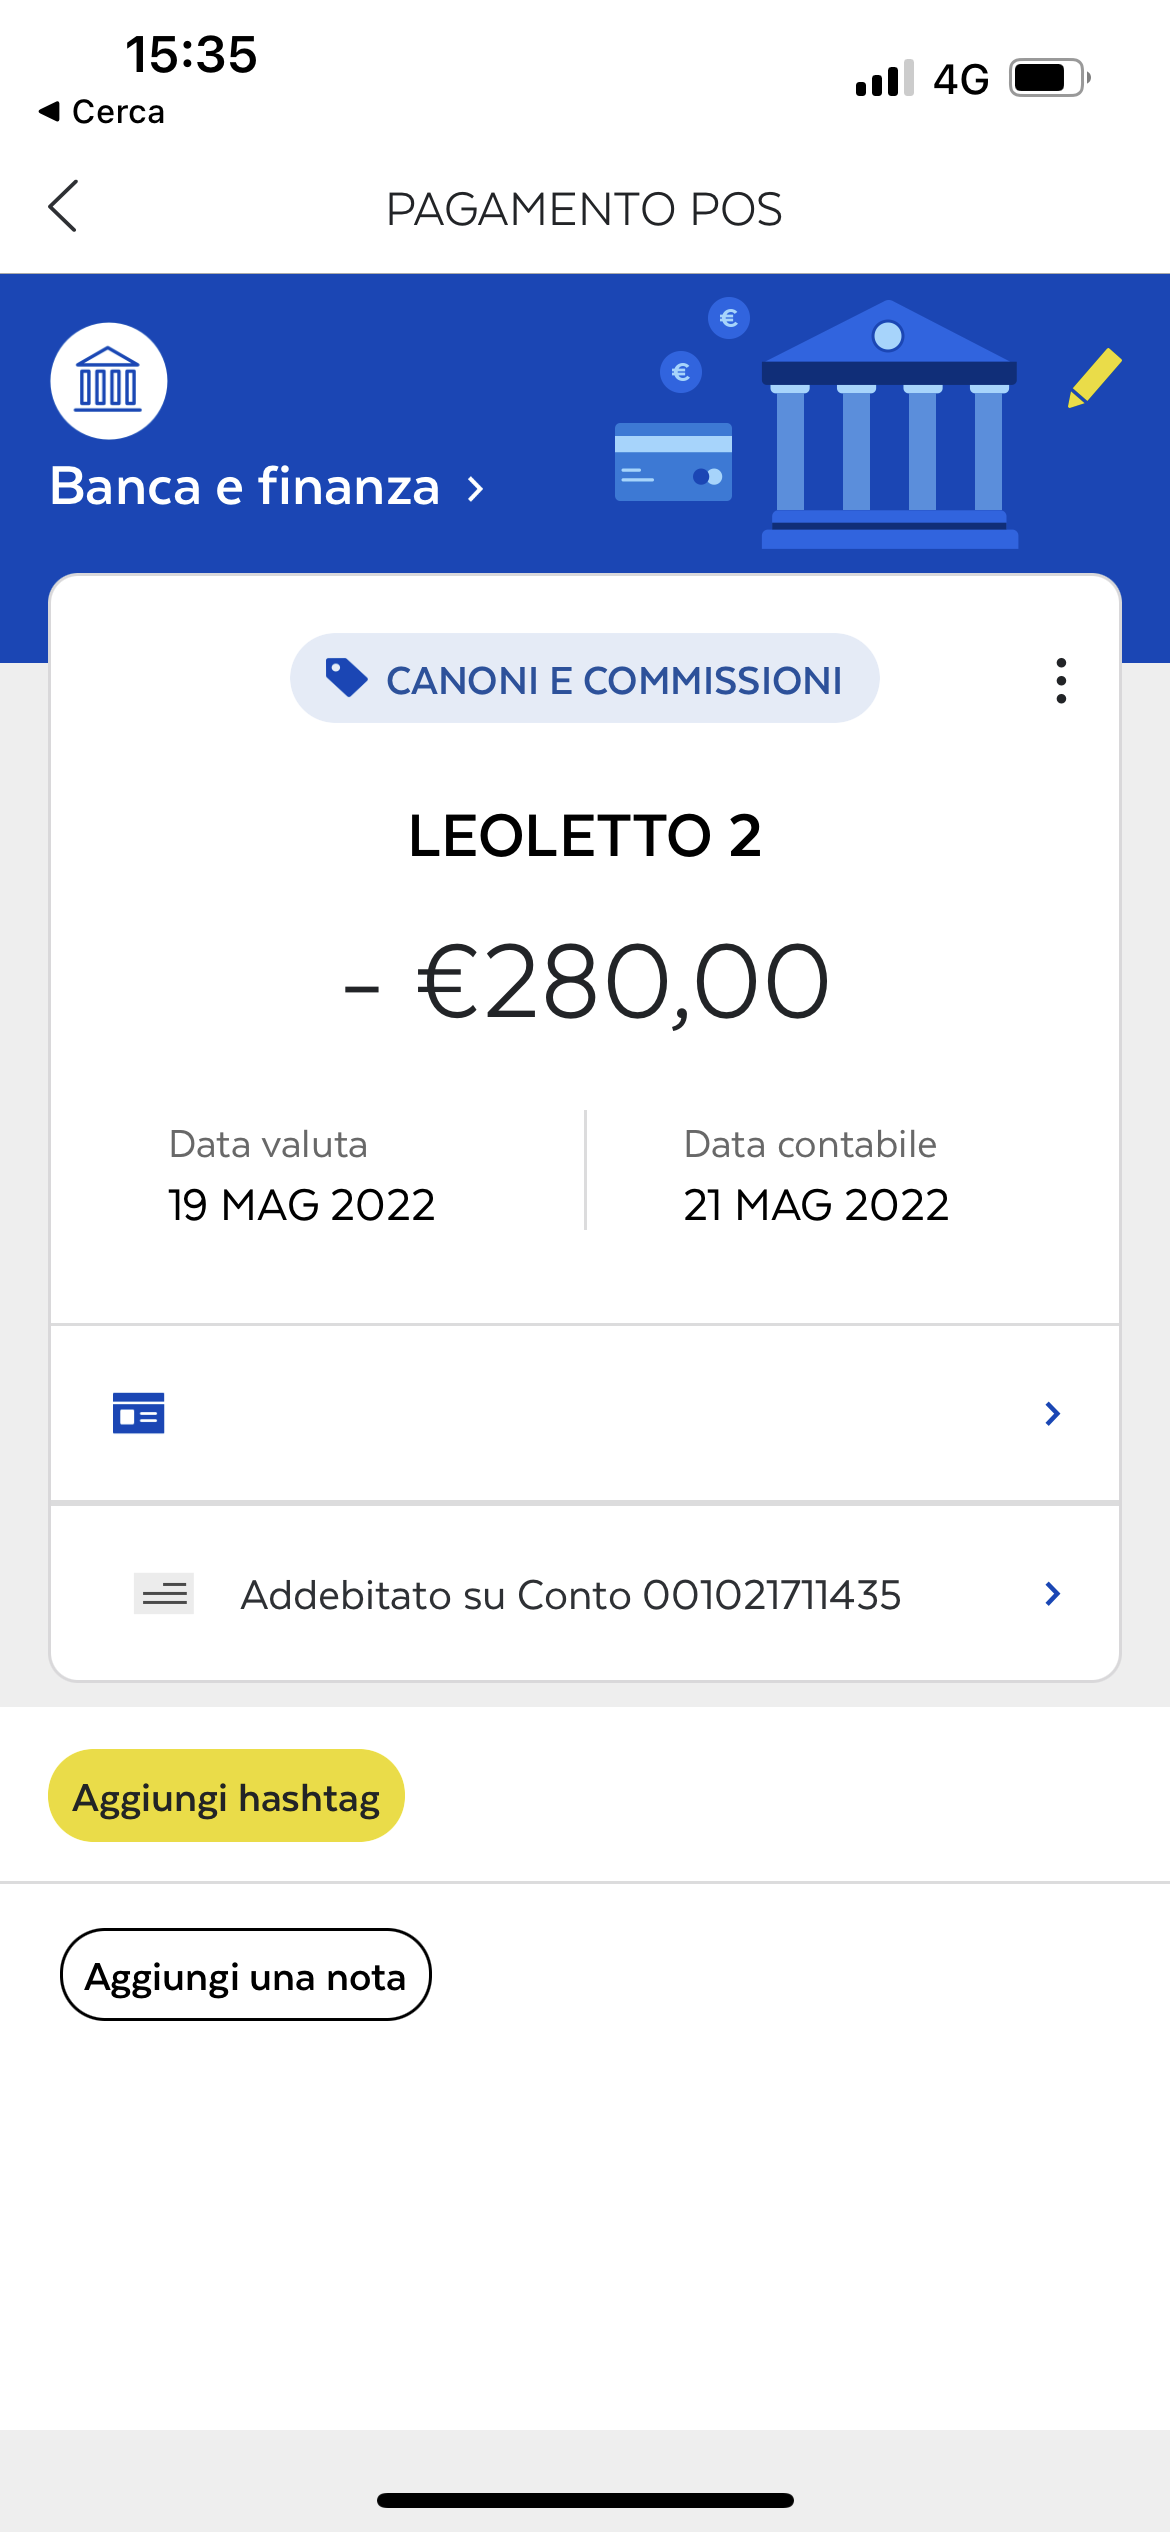
Task: Tap the tag icon in category chip
Action: pyautogui.click(x=347, y=678)
